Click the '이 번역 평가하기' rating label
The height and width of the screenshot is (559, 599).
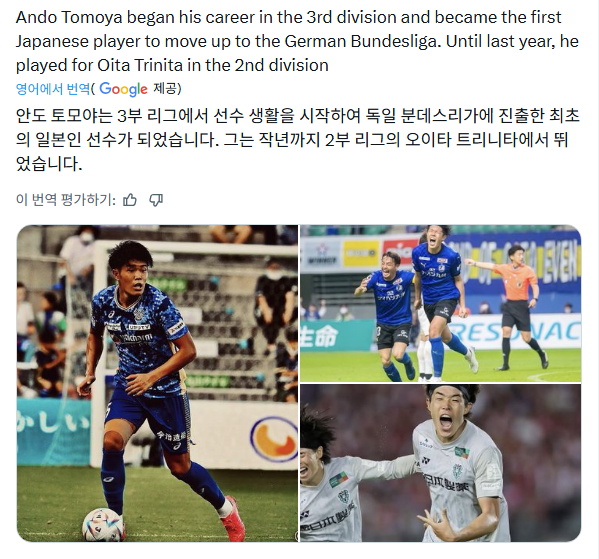coord(66,199)
